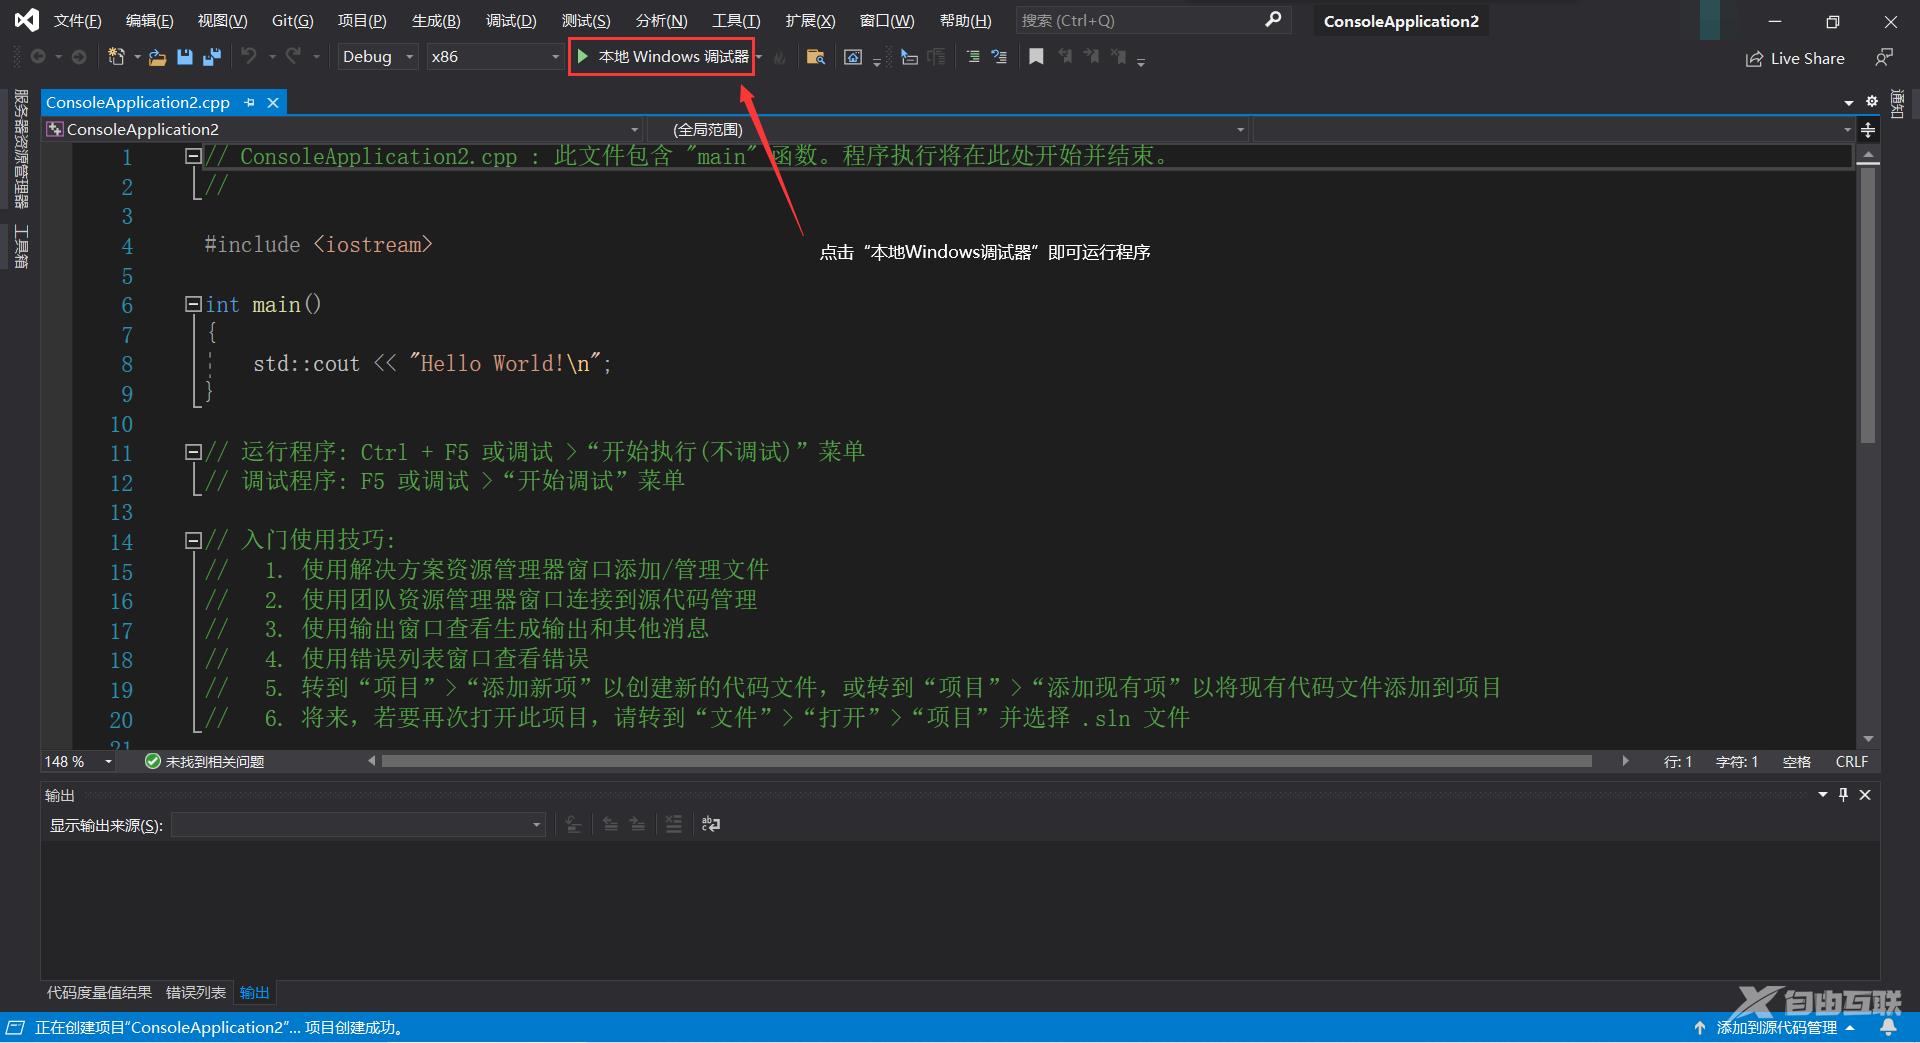Open Find in Files folder-search icon
1920x1043 pixels.
[815, 57]
